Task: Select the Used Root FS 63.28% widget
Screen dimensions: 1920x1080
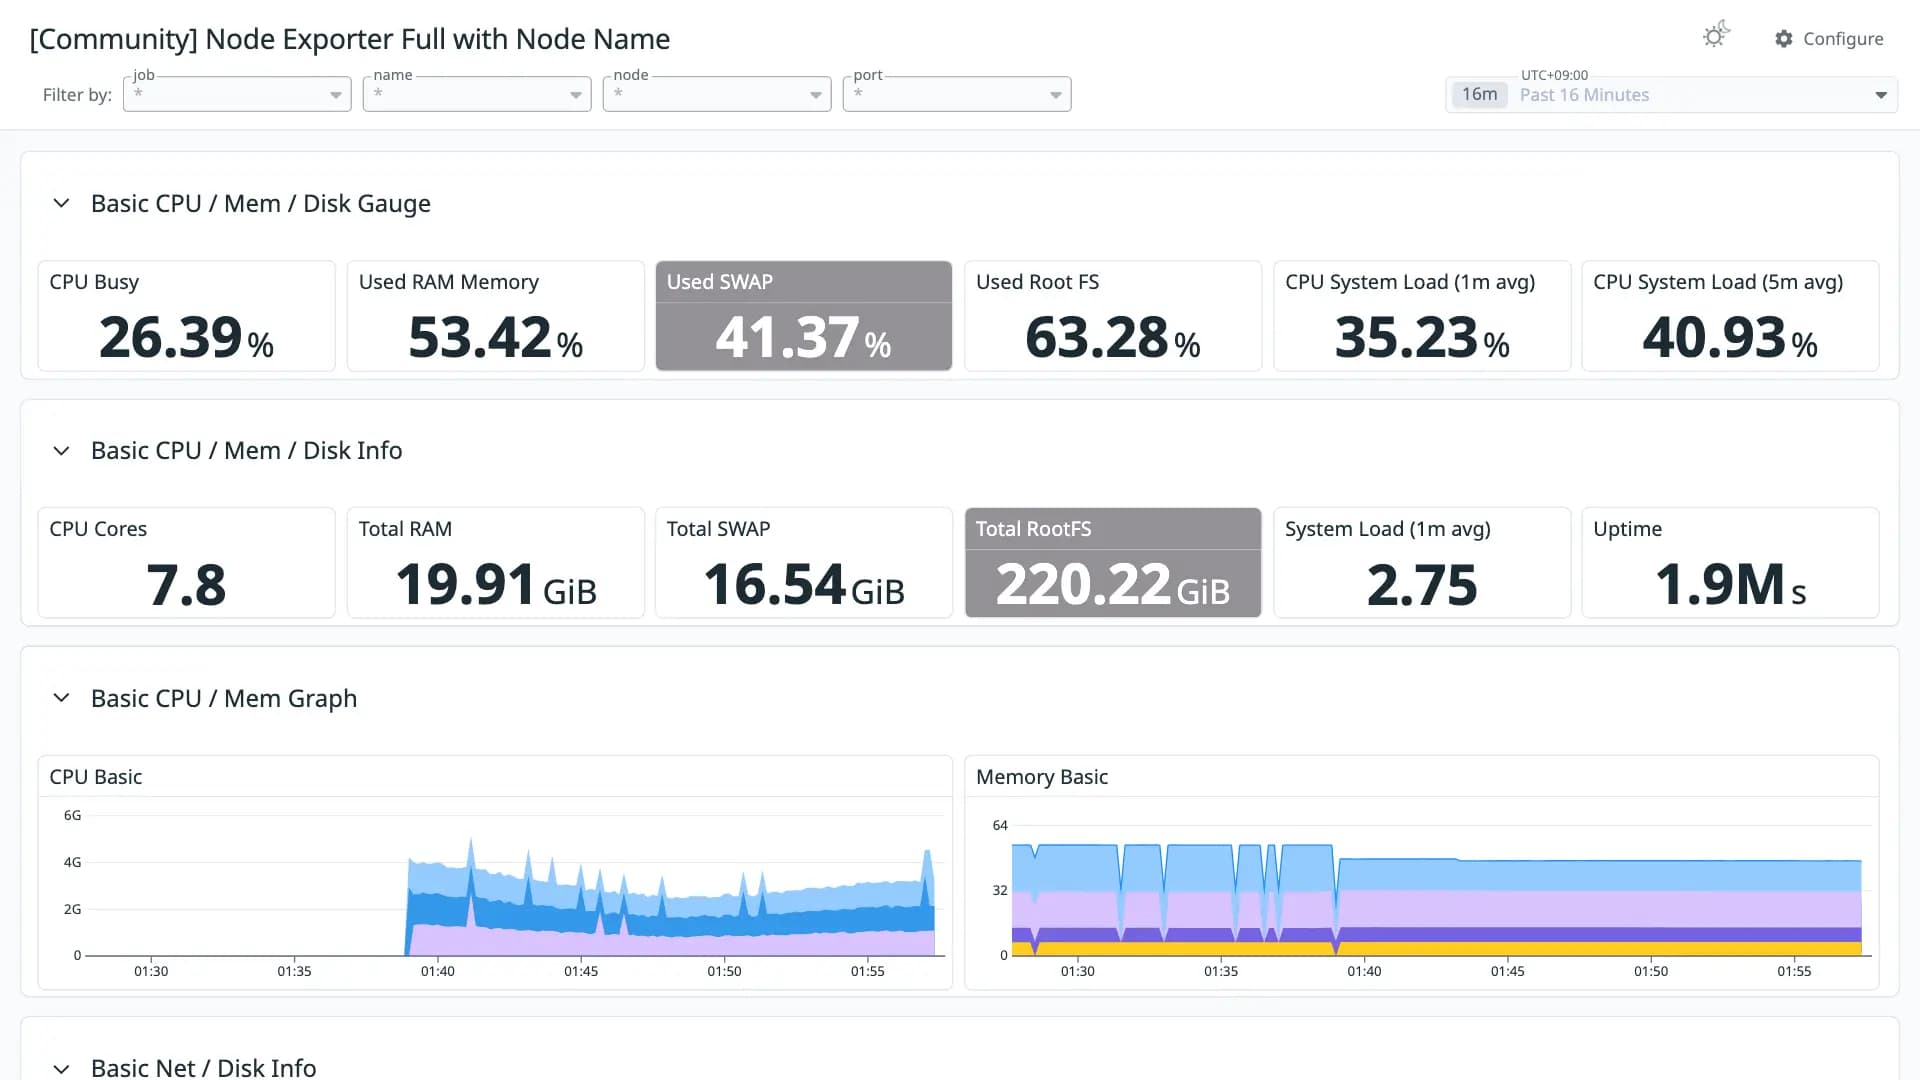Action: 1112,316
